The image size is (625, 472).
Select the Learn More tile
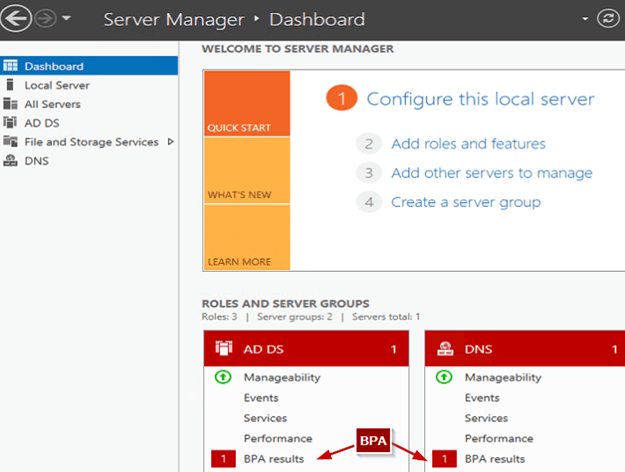(x=247, y=238)
